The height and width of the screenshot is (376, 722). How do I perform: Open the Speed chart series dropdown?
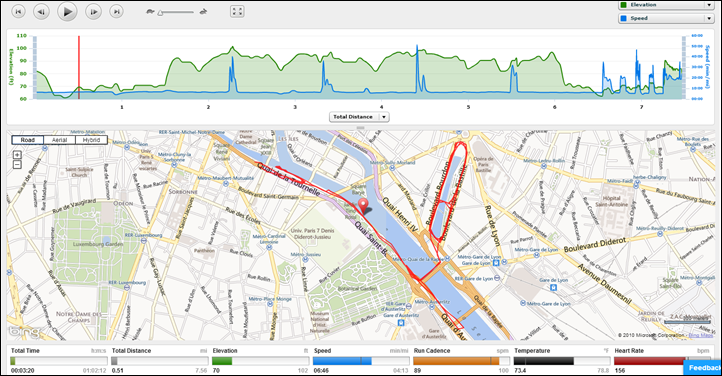pos(666,18)
